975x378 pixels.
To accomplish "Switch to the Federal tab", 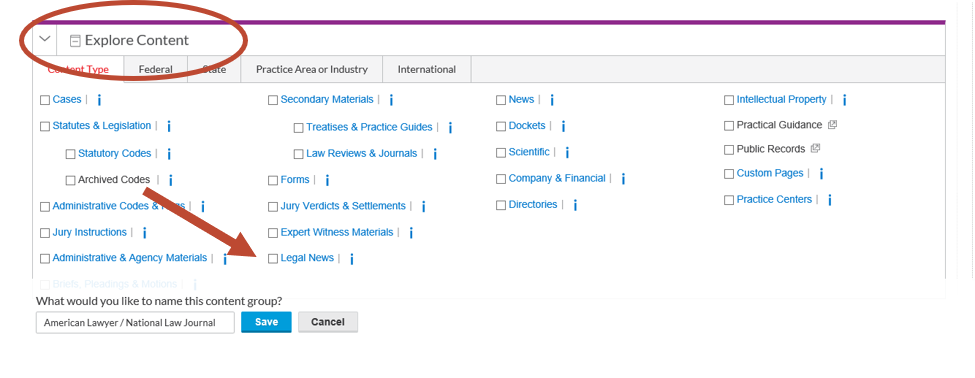I will pos(155,70).
